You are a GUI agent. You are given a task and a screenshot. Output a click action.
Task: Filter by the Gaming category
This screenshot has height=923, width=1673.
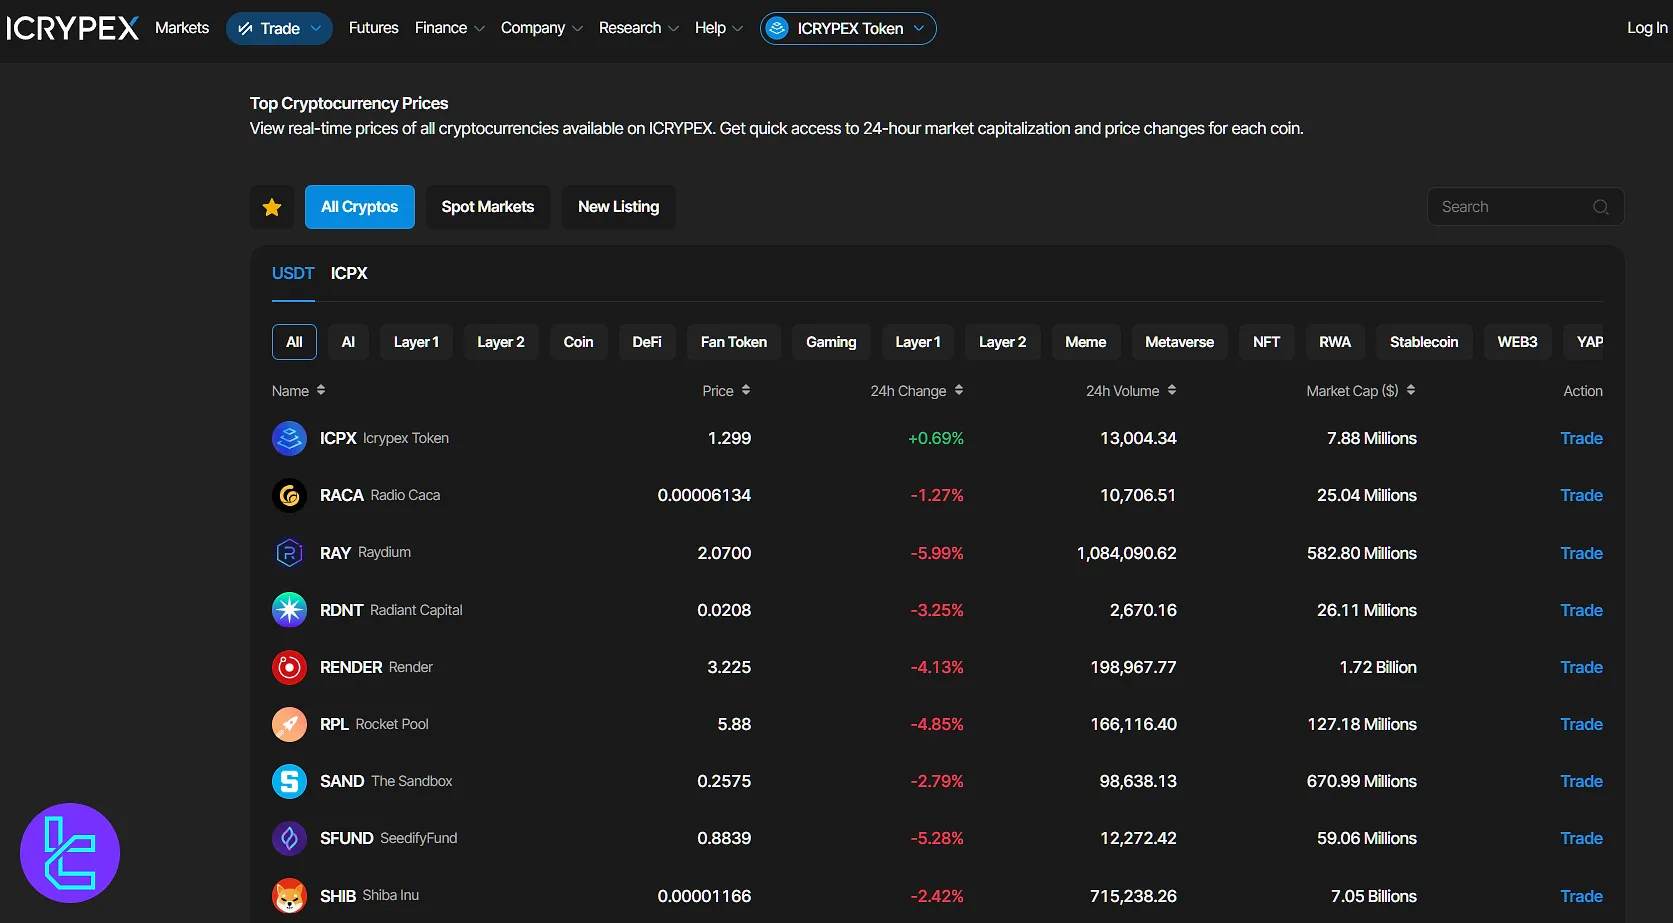pos(831,342)
